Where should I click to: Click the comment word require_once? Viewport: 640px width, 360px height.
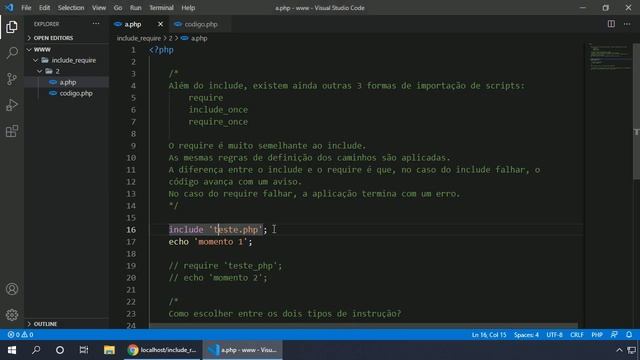[218, 122]
